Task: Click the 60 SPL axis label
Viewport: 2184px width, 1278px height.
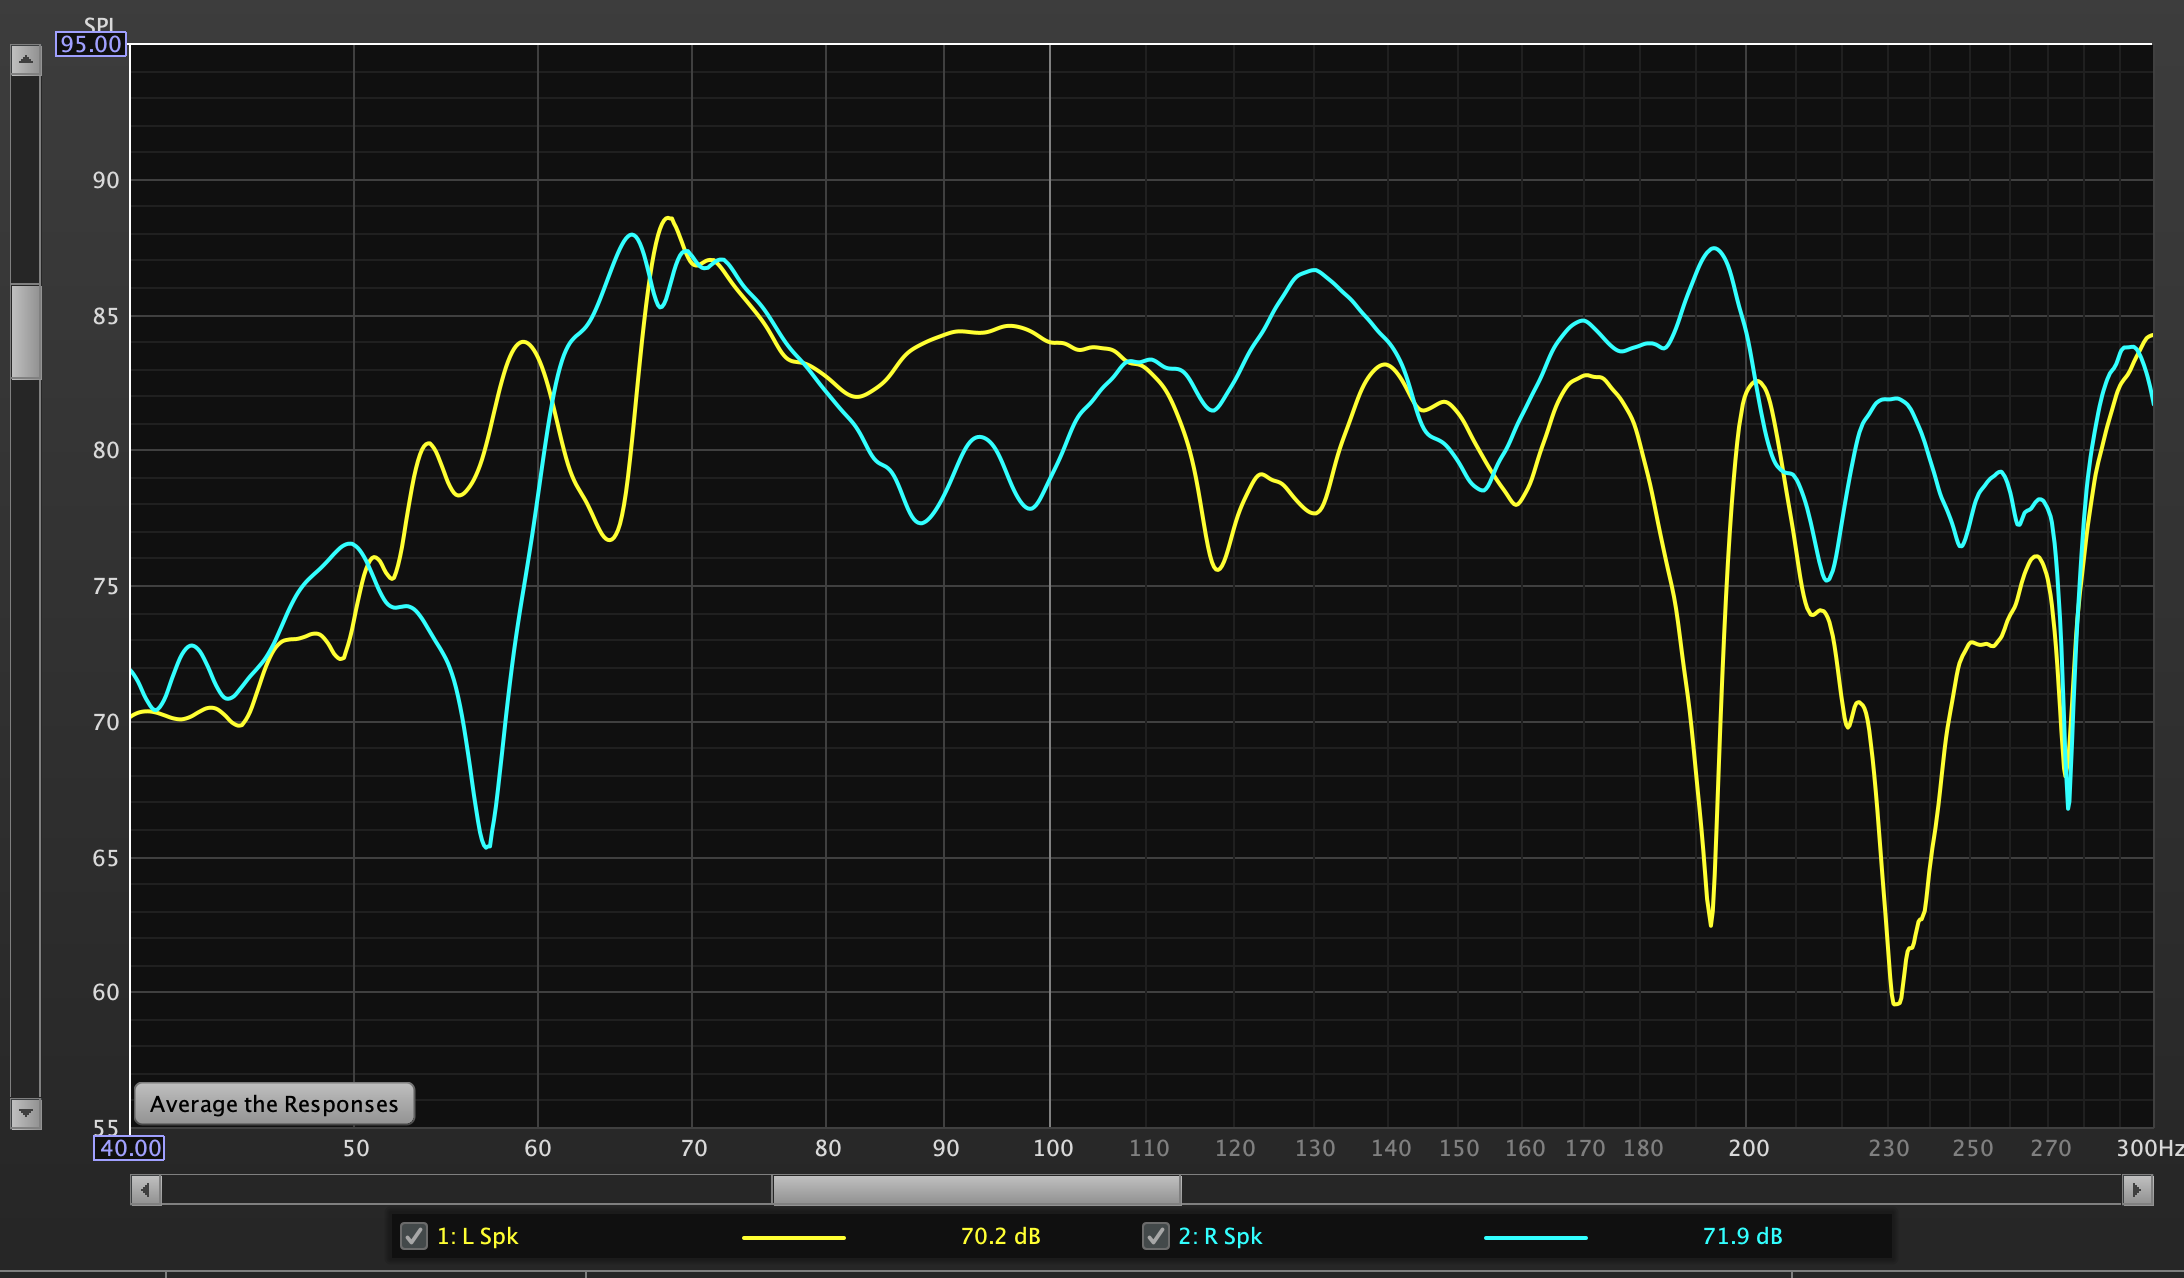Action: (x=106, y=992)
